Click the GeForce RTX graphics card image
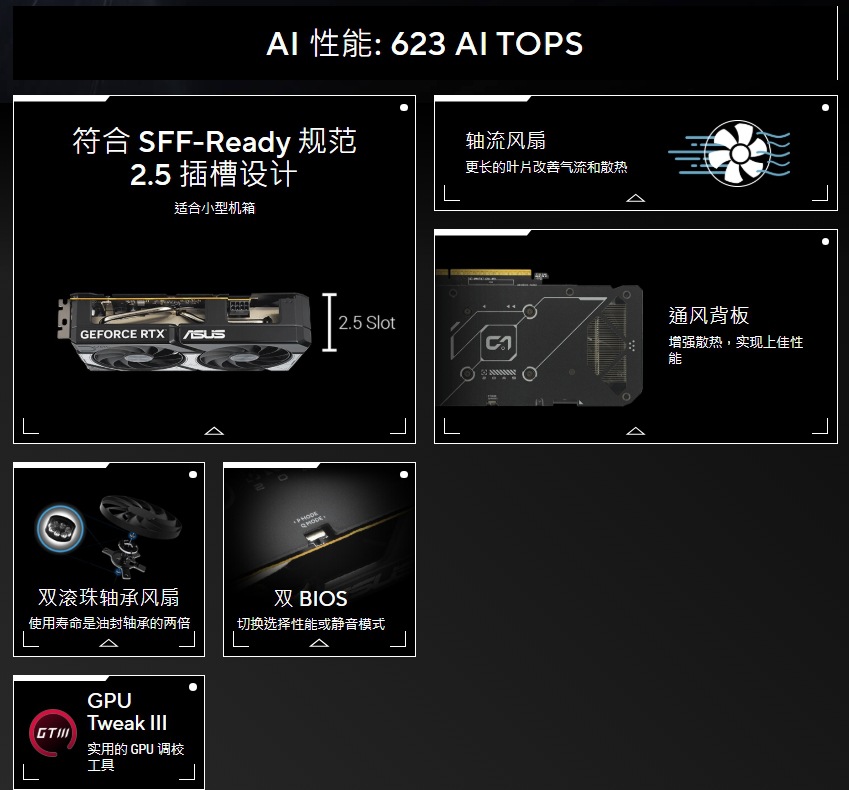This screenshot has width=849, height=790. coord(184,332)
